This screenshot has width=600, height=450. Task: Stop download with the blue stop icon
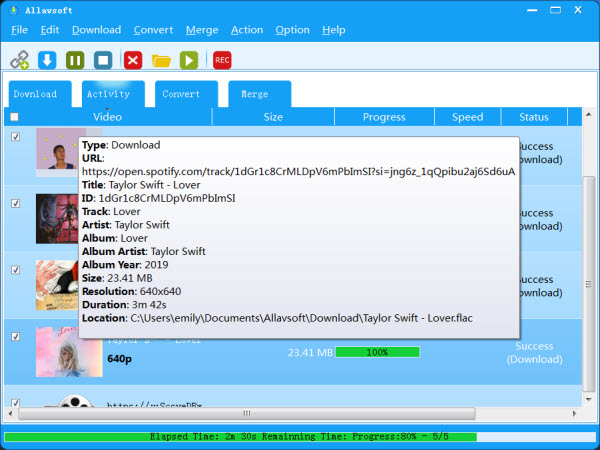[103, 60]
